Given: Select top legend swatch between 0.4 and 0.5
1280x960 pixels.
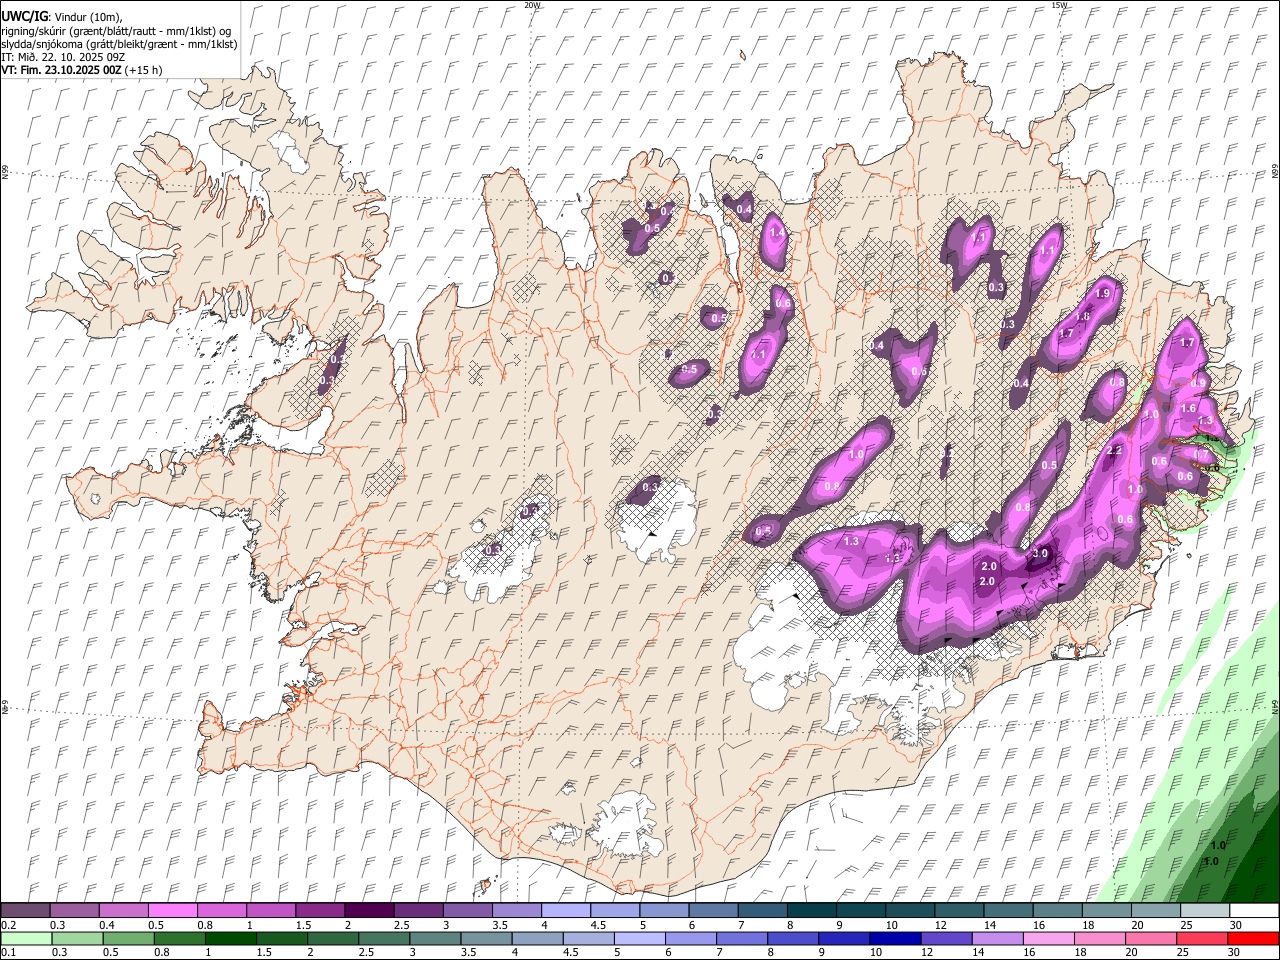Looking at the screenshot, I should pyautogui.click(x=123, y=910).
